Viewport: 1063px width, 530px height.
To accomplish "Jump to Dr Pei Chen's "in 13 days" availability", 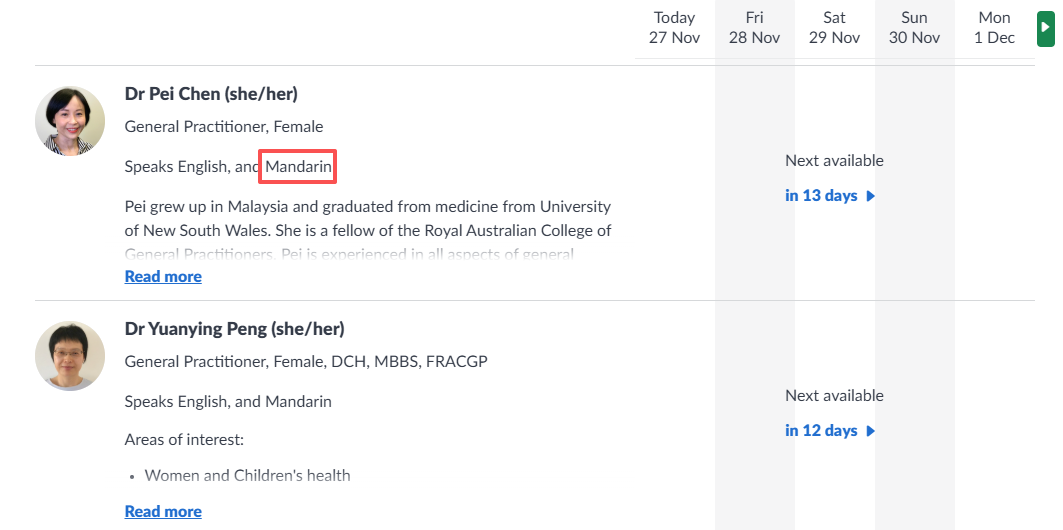I will 822,196.
